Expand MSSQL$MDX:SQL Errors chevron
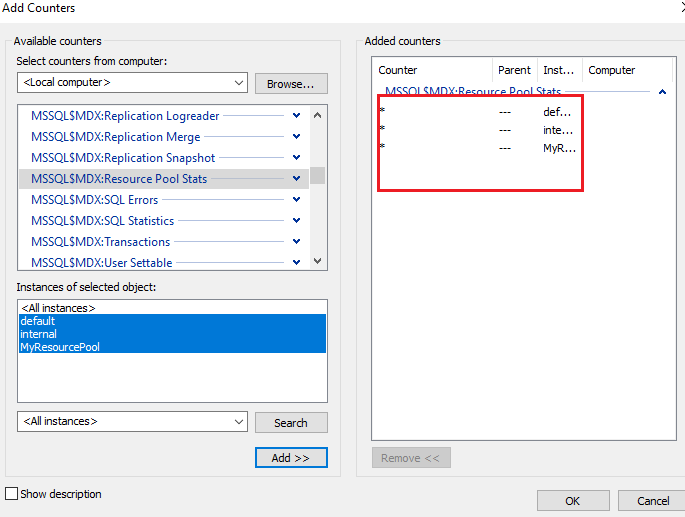The height and width of the screenshot is (517, 685). tap(296, 199)
